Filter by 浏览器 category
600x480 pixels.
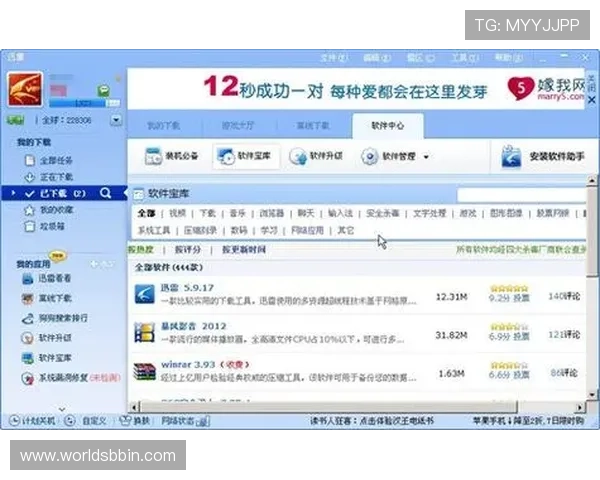[272, 213]
